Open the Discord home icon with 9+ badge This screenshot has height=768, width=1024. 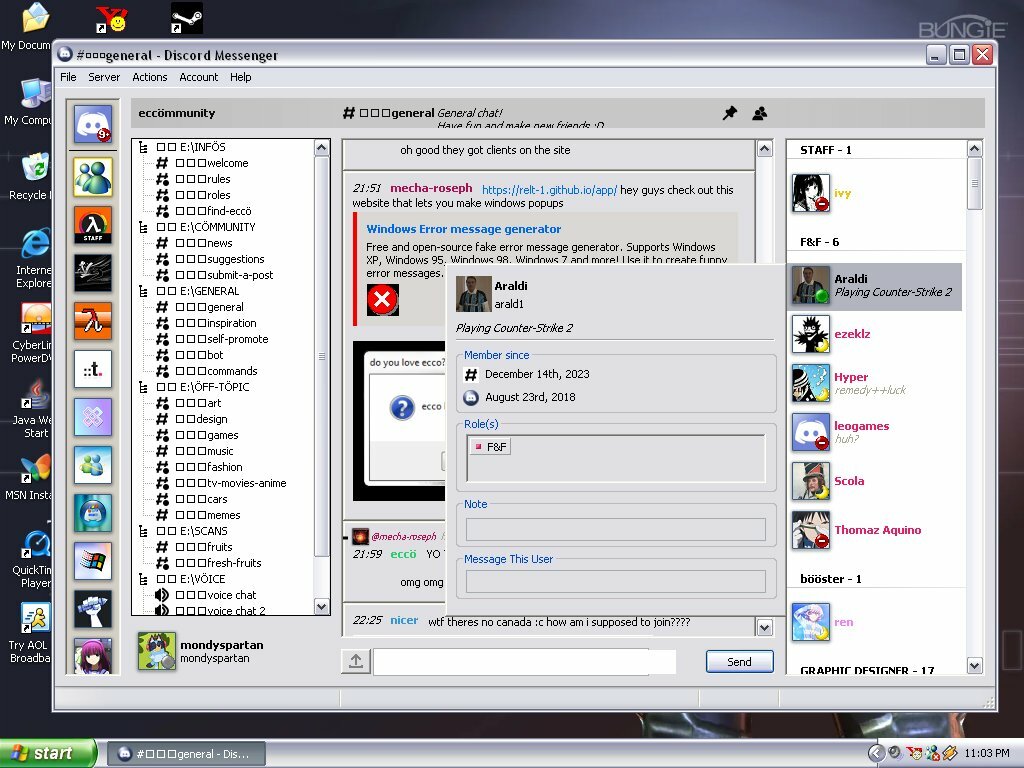click(93, 123)
